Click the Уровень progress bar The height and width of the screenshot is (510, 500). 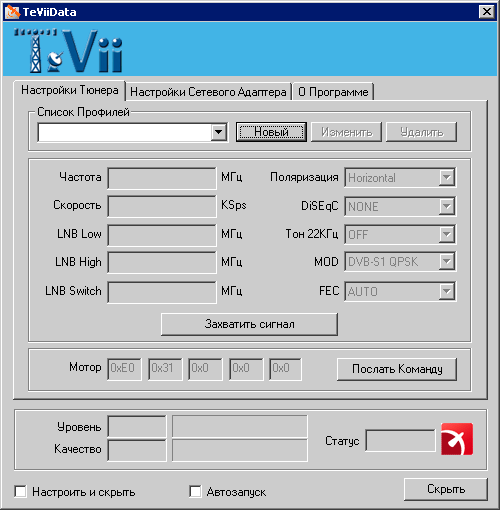tap(240, 426)
